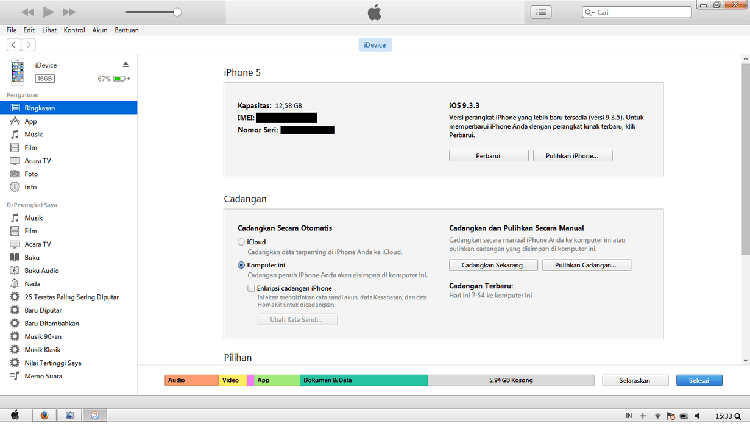750x428 pixels.
Task: Eject iDevice using the eject icon
Action: [x=126, y=65]
